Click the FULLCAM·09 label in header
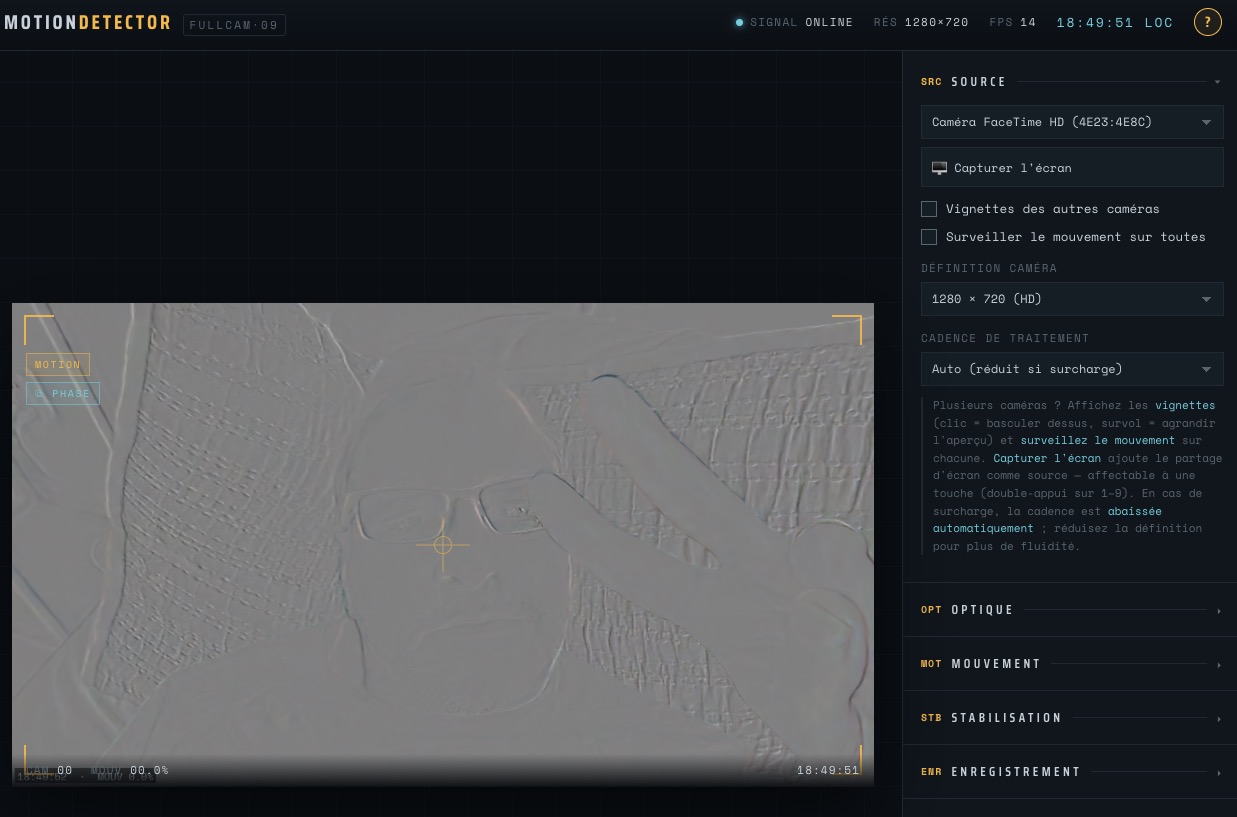The width and height of the screenshot is (1237, 817). coord(234,24)
